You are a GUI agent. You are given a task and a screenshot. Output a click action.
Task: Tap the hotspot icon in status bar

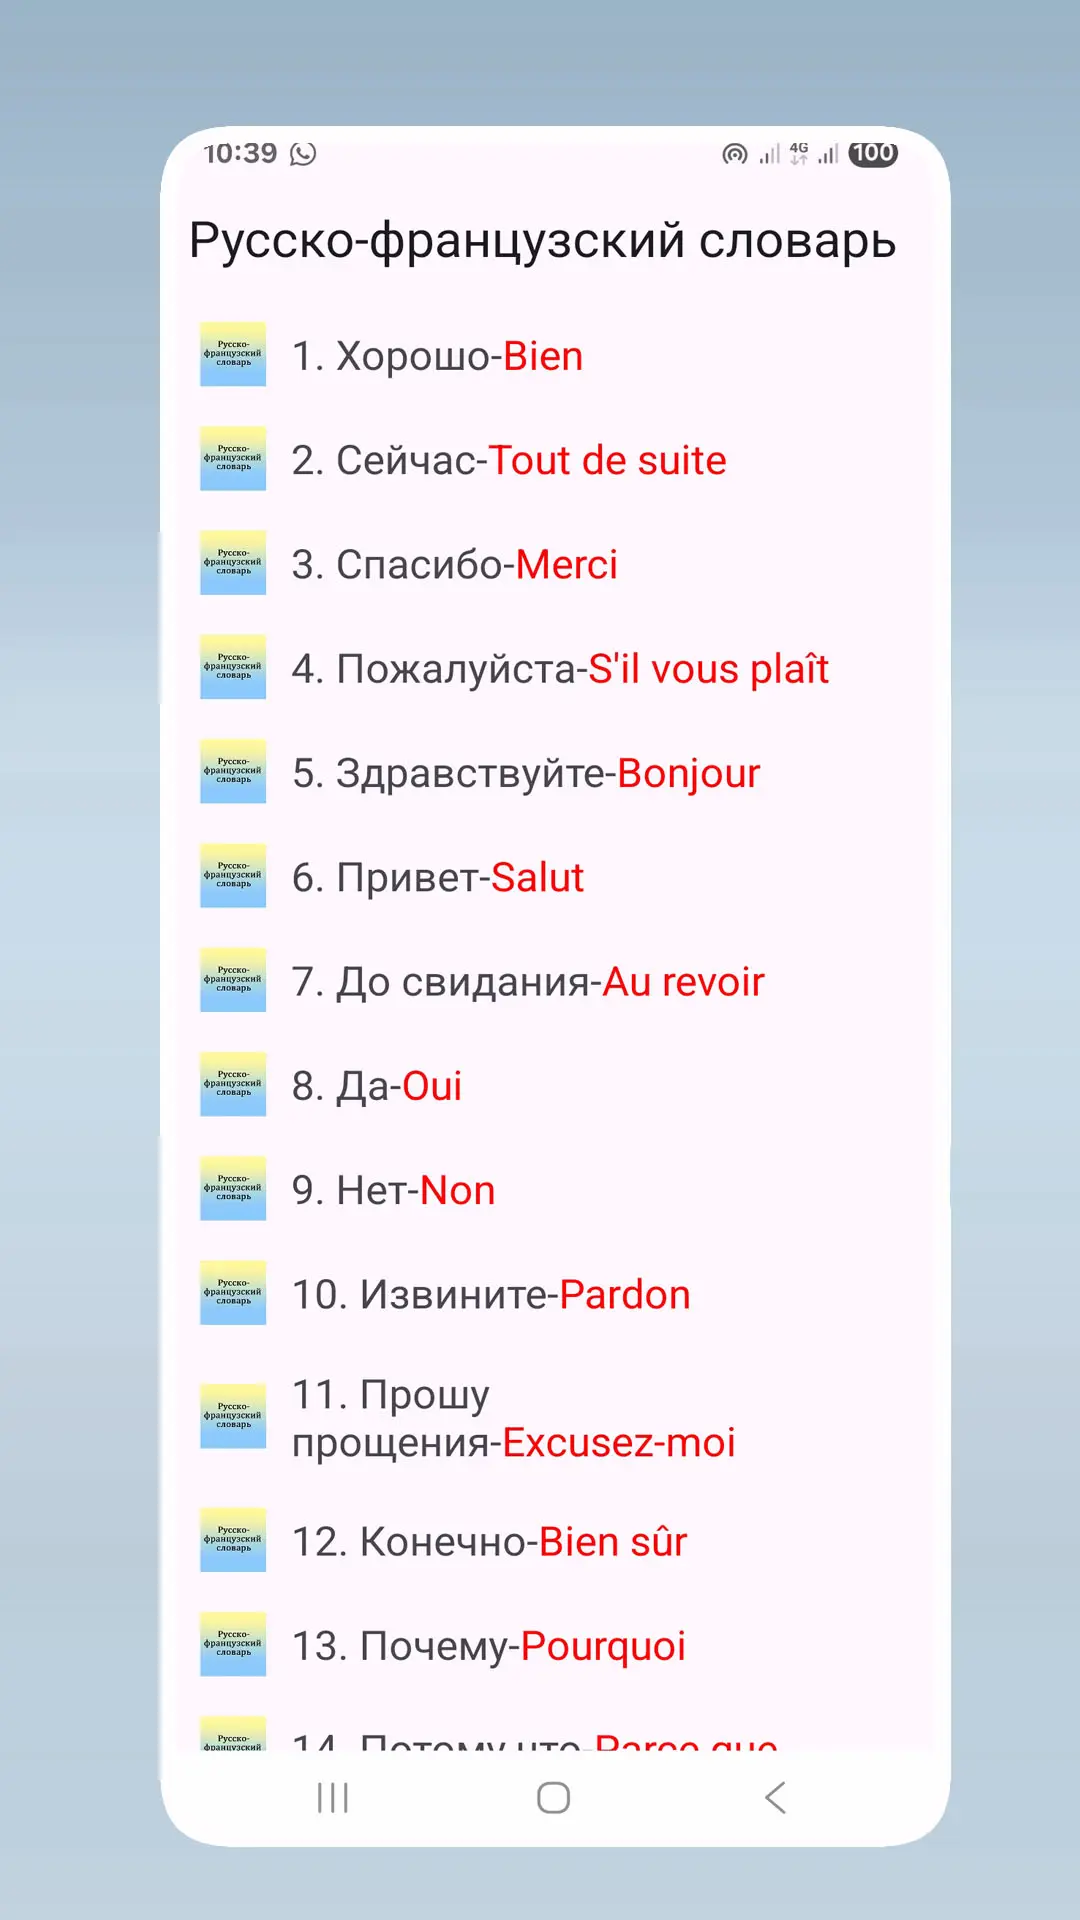pos(735,153)
